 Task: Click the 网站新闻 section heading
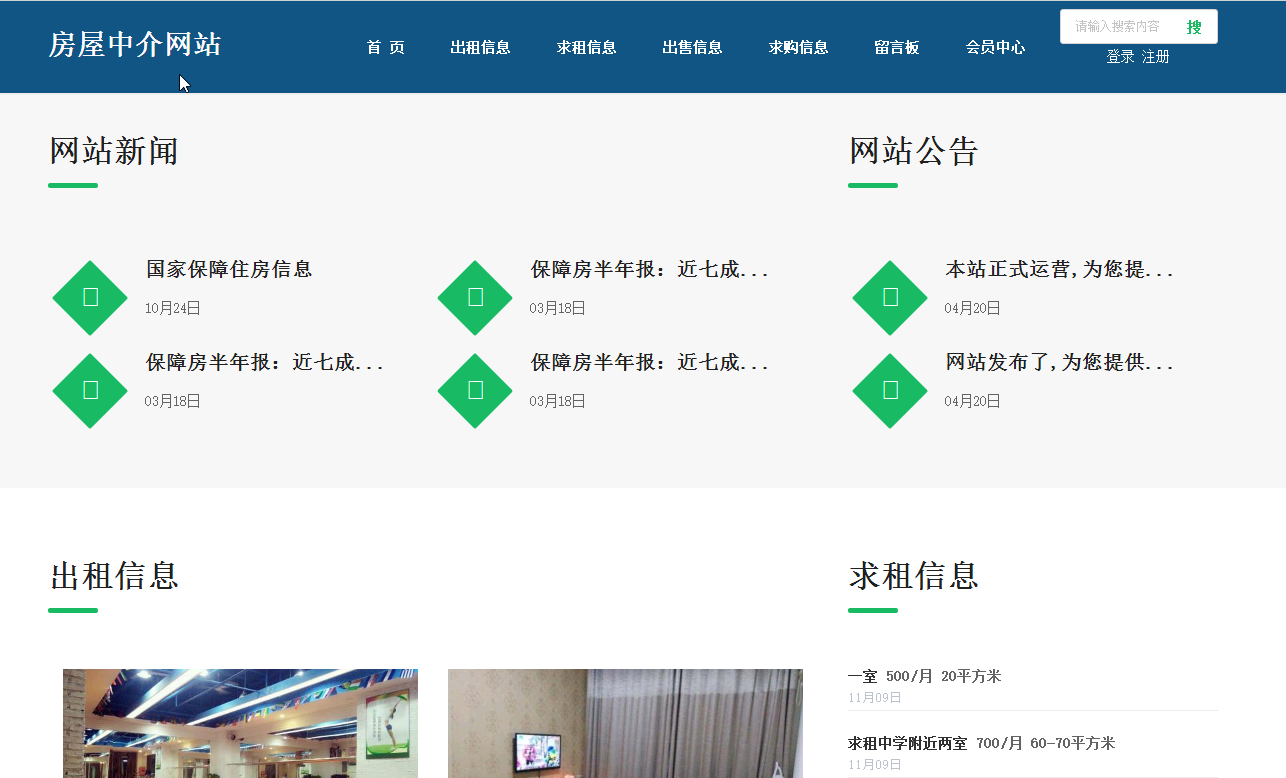(x=114, y=152)
